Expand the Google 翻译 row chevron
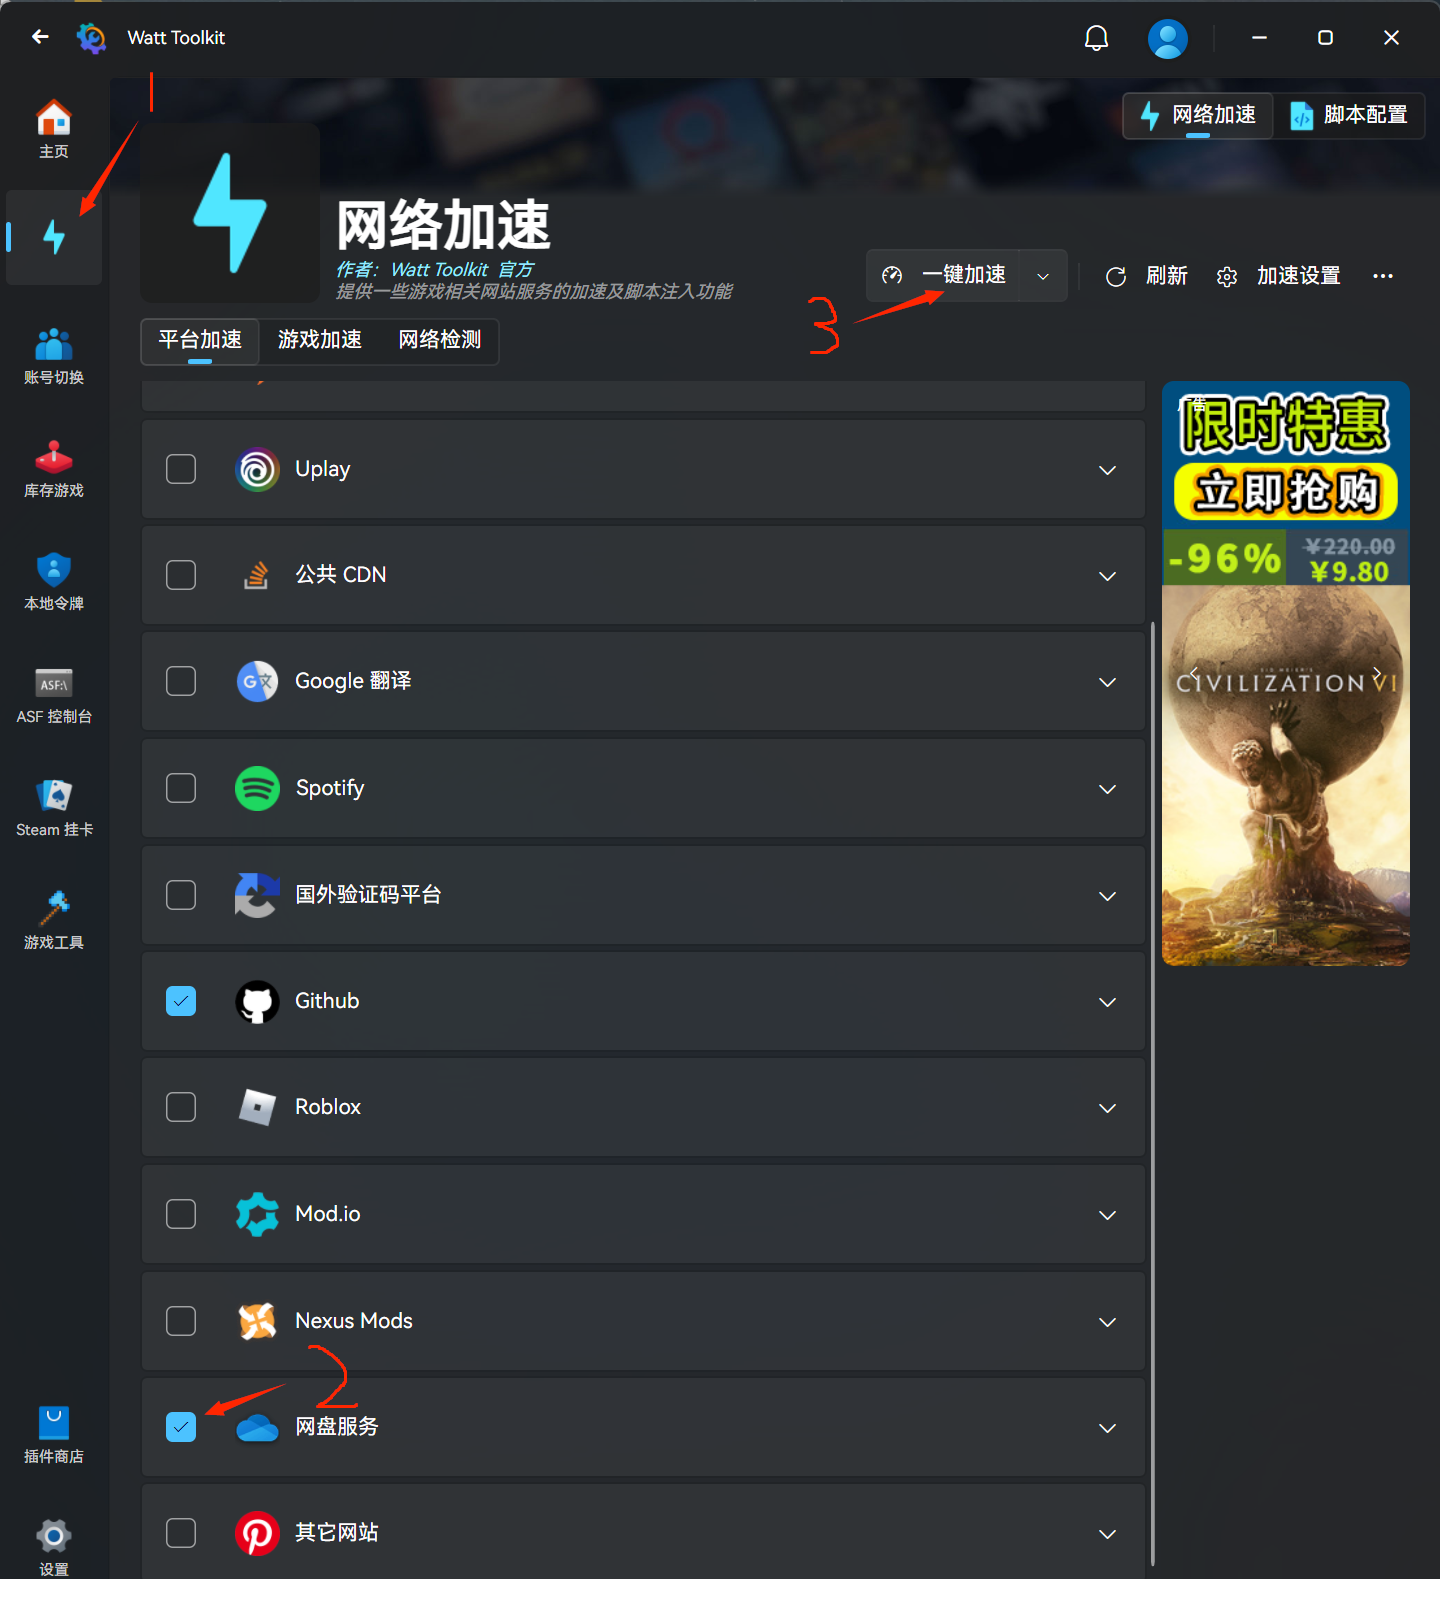The height and width of the screenshot is (1615, 1440). [1107, 682]
